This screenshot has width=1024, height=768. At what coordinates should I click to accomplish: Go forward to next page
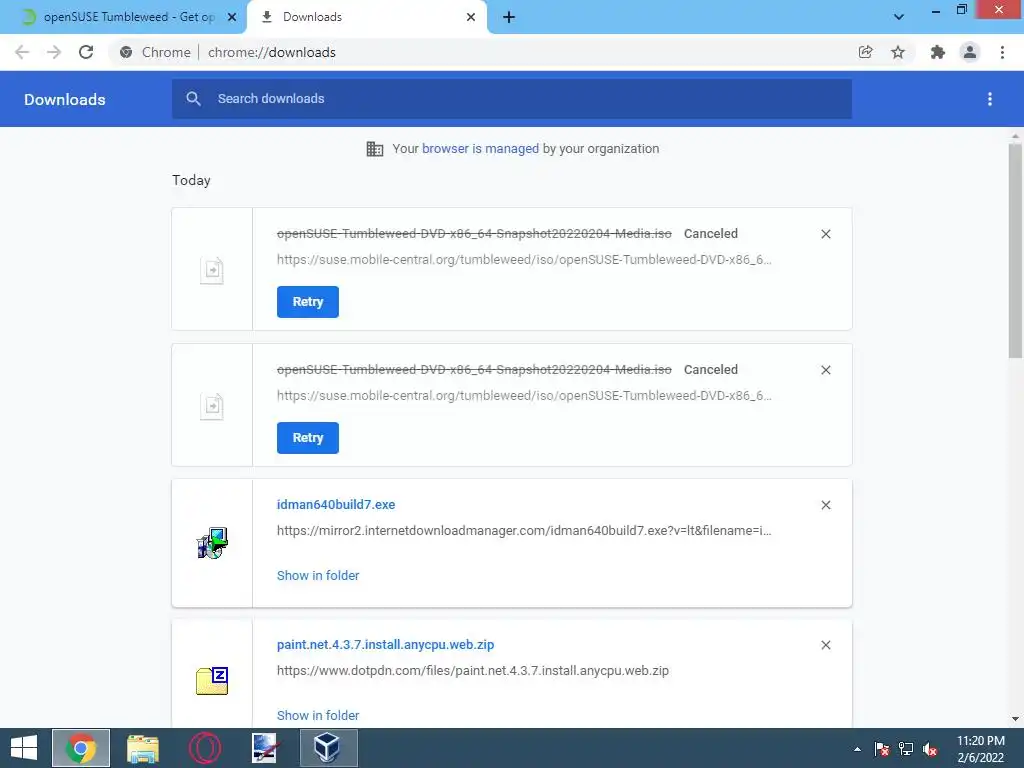point(54,52)
